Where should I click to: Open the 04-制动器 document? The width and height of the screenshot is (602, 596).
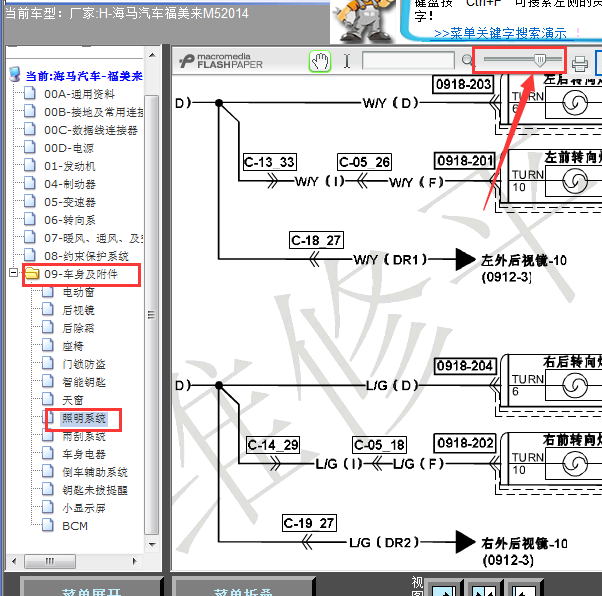(x=70, y=184)
